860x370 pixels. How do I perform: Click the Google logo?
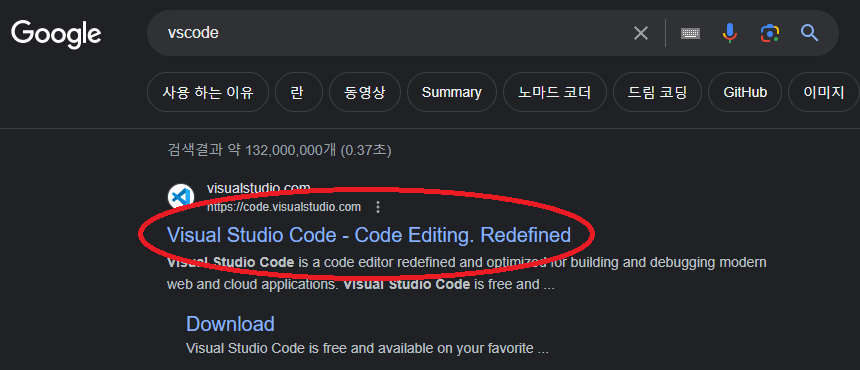click(x=56, y=34)
